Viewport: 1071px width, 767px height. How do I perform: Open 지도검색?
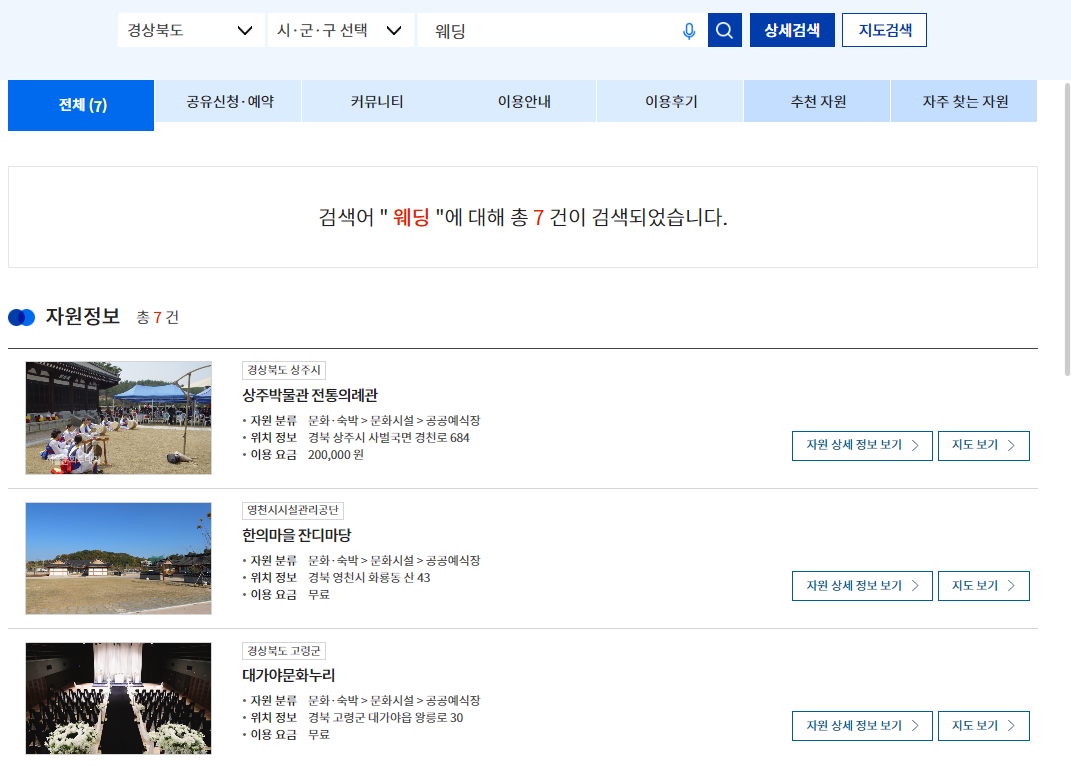click(x=884, y=29)
